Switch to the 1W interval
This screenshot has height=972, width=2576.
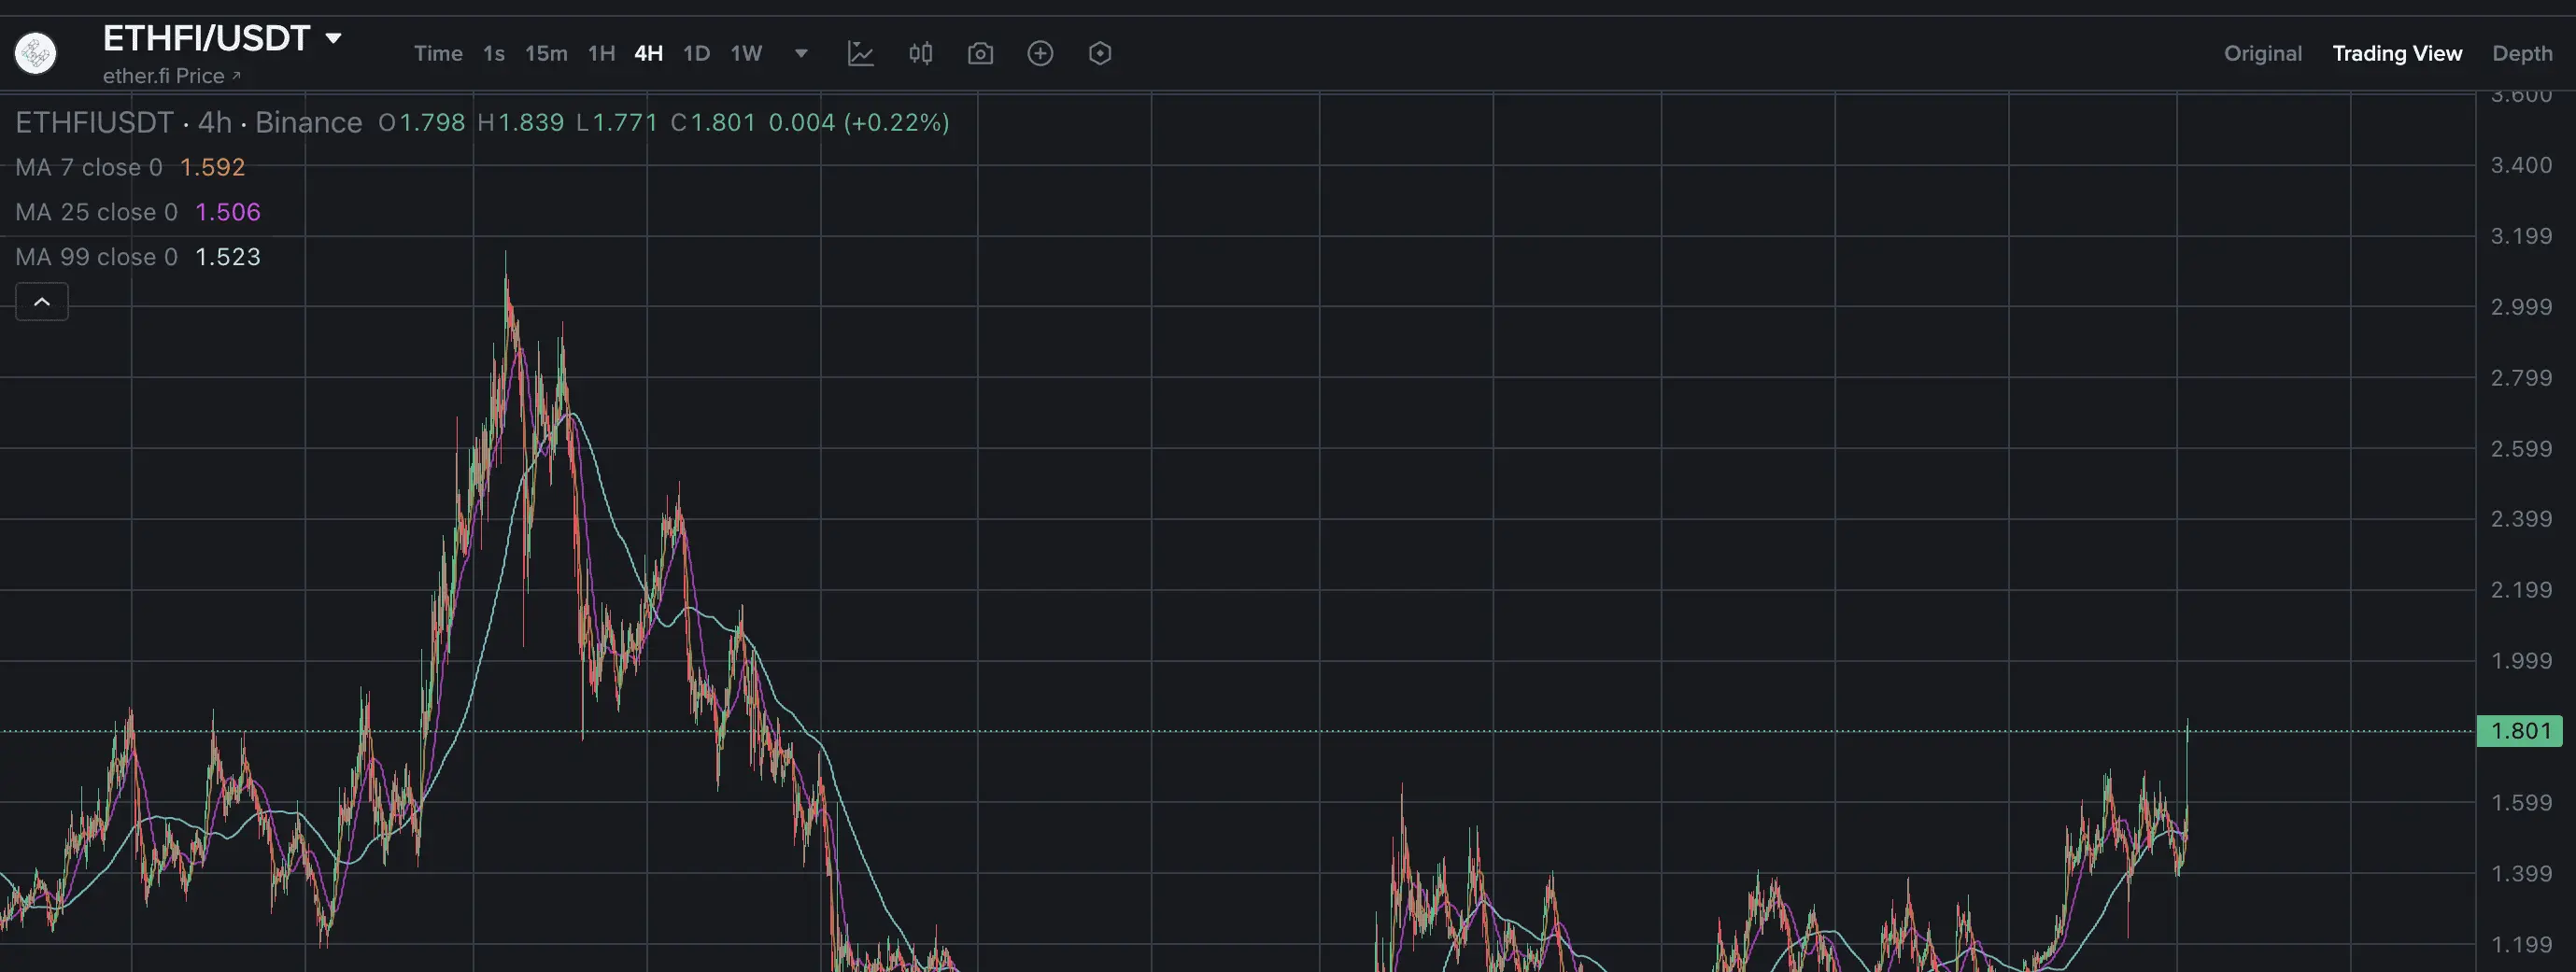pyautogui.click(x=746, y=53)
